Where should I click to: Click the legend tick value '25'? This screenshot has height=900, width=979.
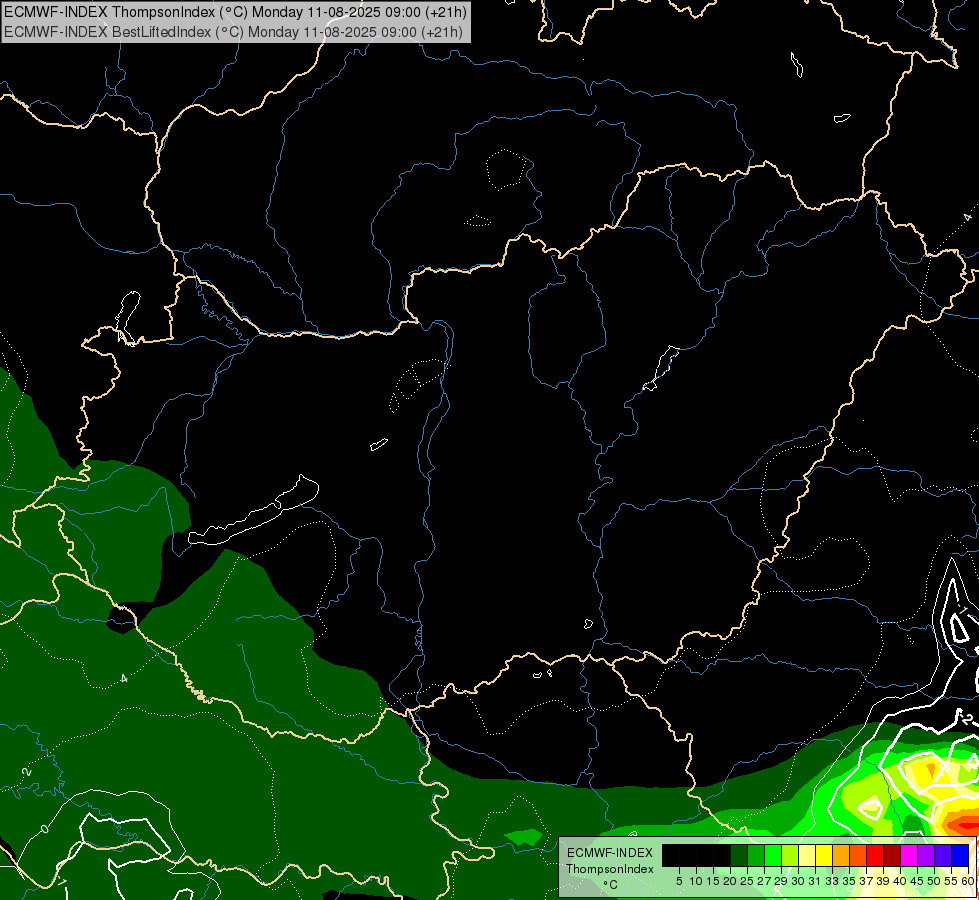pyautogui.click(x=747, y=881)
